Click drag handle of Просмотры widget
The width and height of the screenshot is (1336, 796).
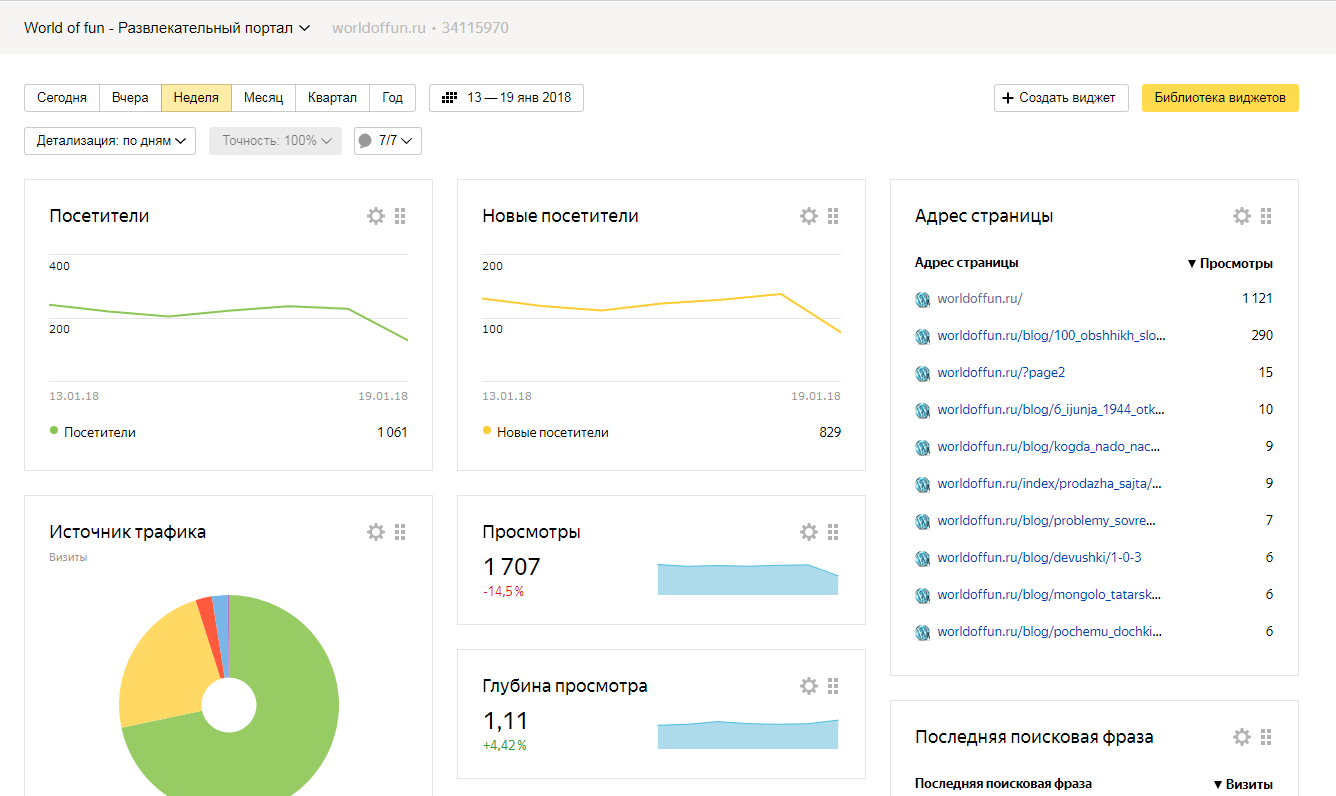coord(833,532)
